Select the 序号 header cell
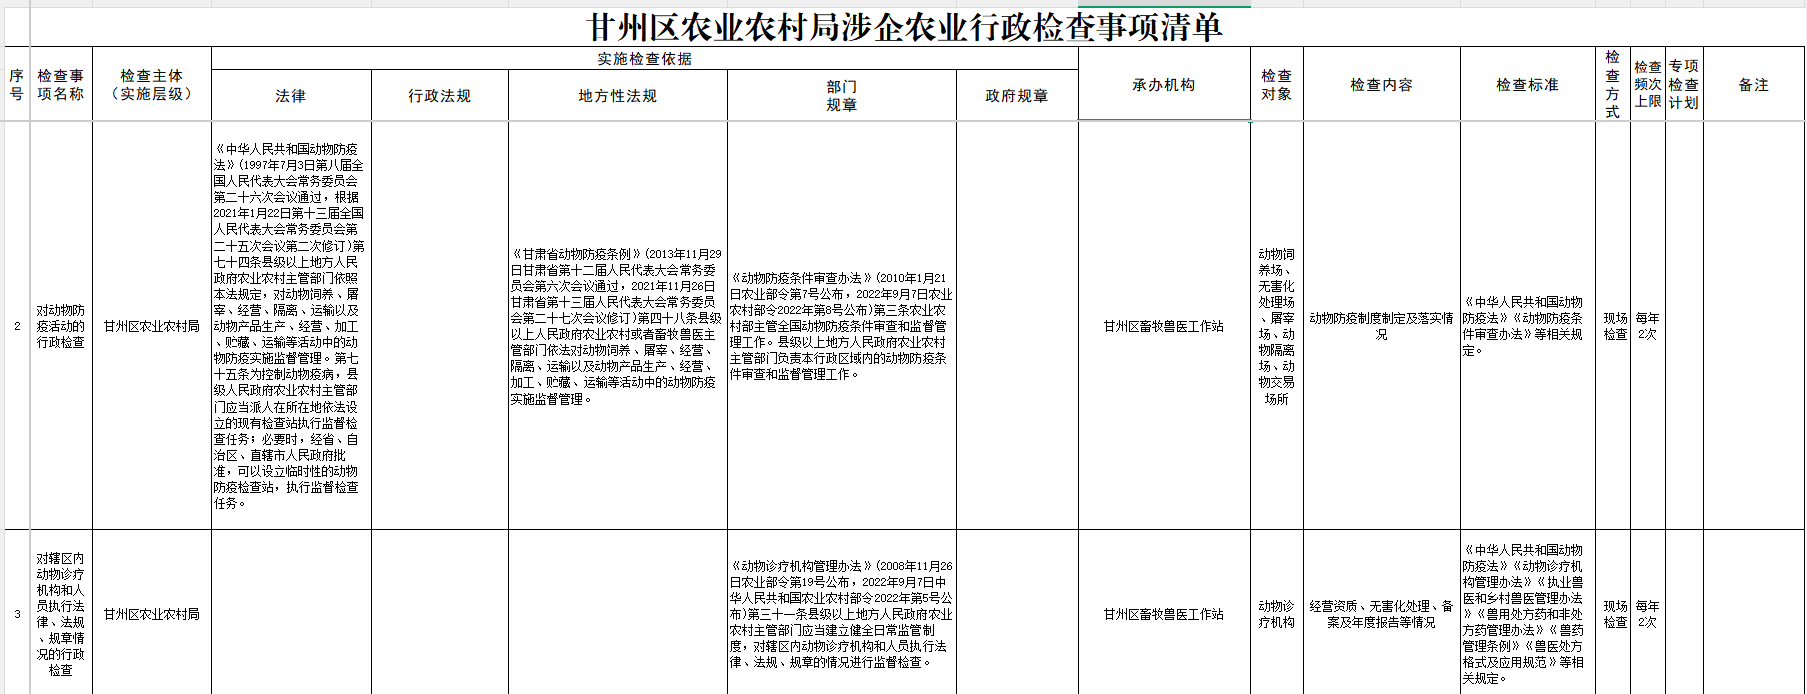This screenshot has width=1807, height=694. click(x=16, y=85)
